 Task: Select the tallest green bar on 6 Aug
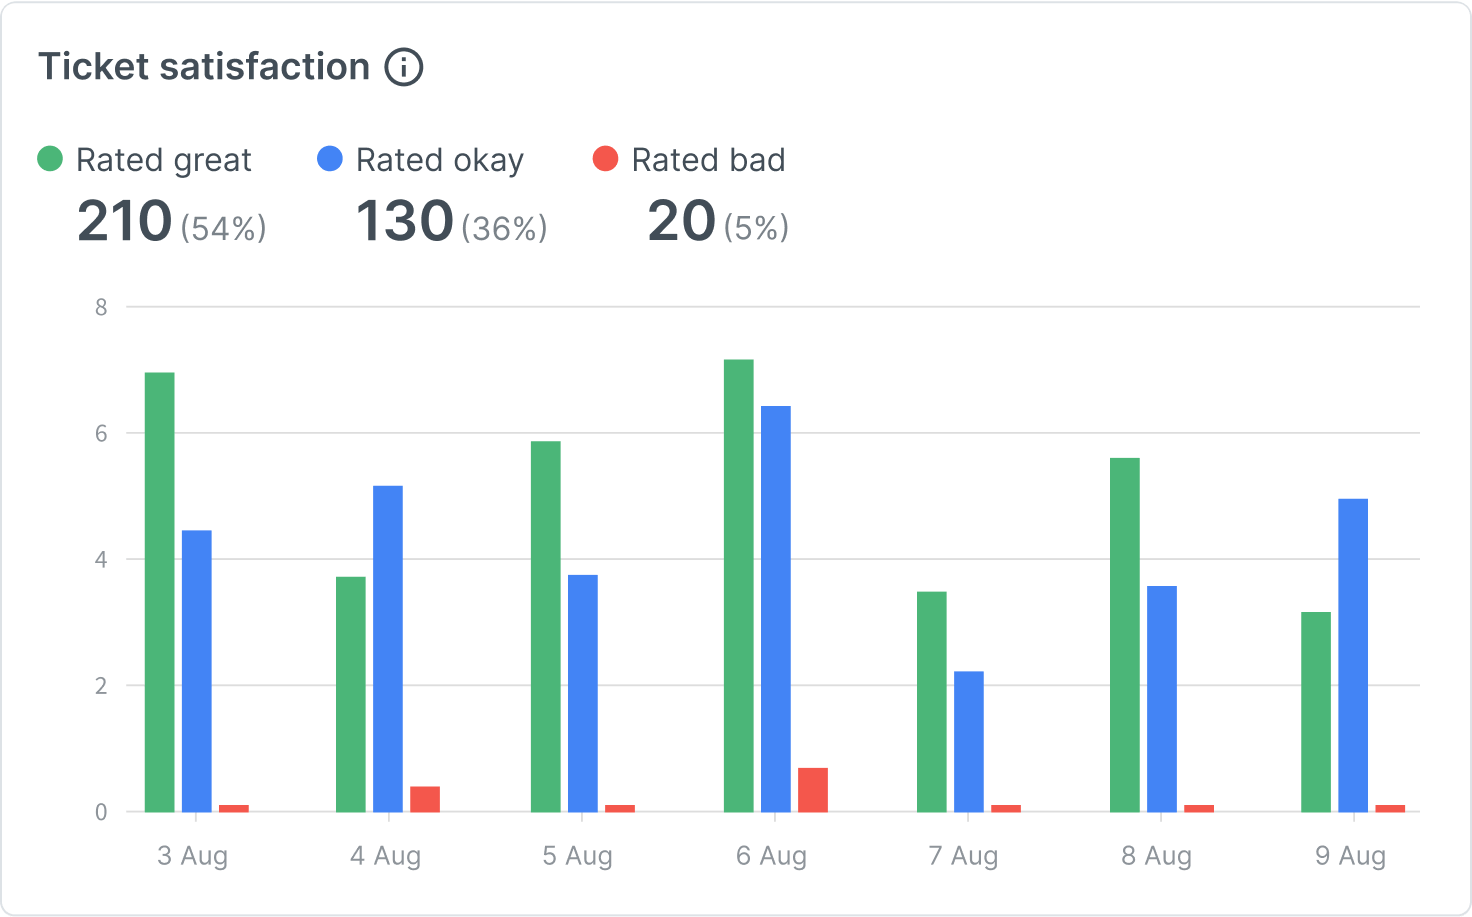click(x=738, y=585)
